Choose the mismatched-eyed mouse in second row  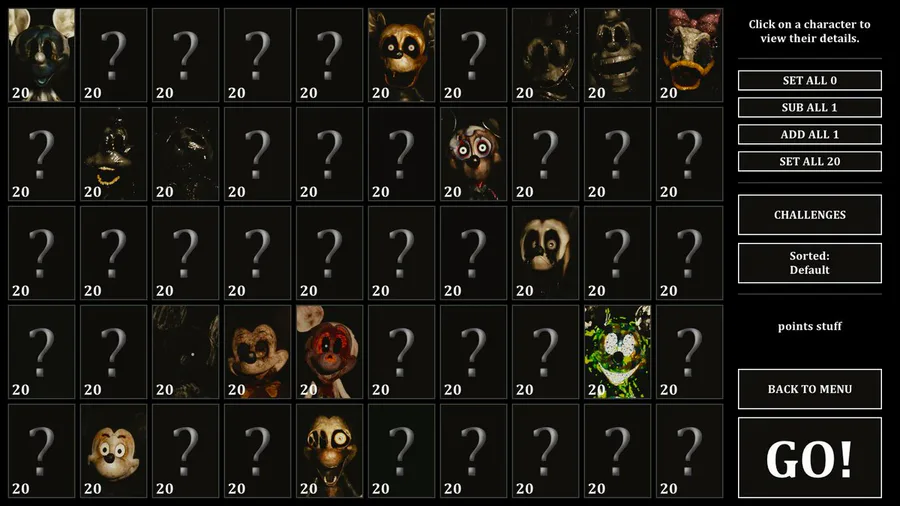click(474, 154)
